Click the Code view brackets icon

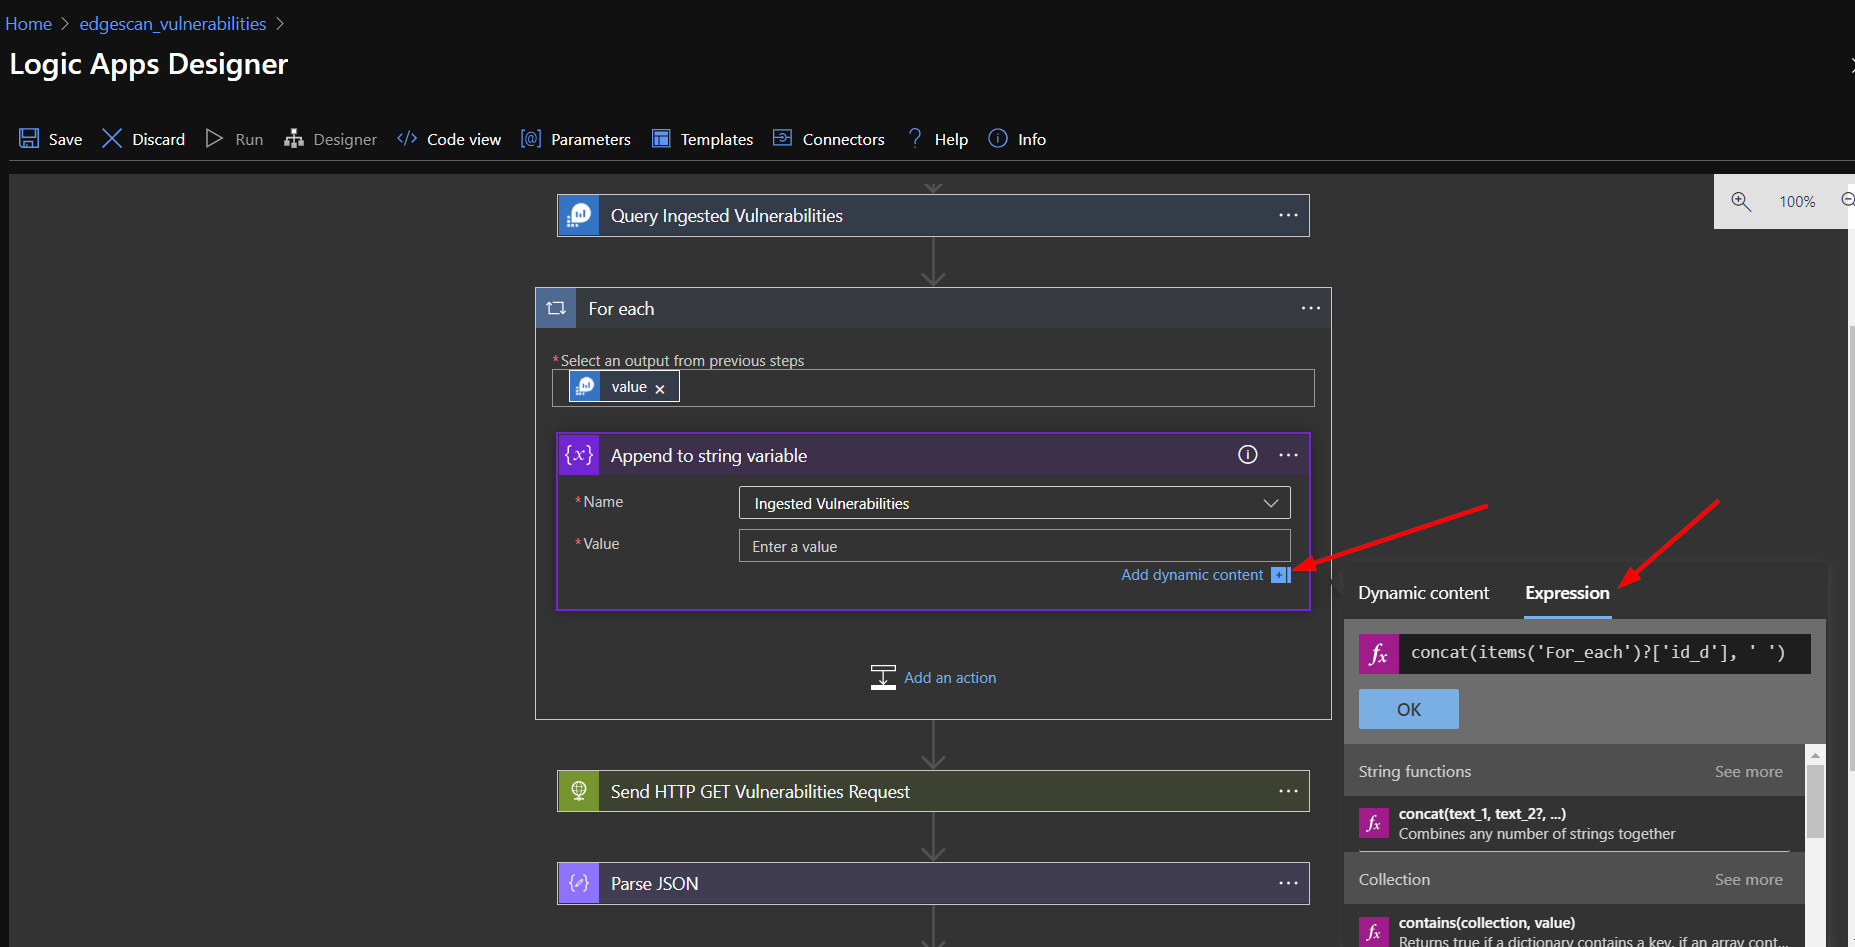(x=406, y=138)
